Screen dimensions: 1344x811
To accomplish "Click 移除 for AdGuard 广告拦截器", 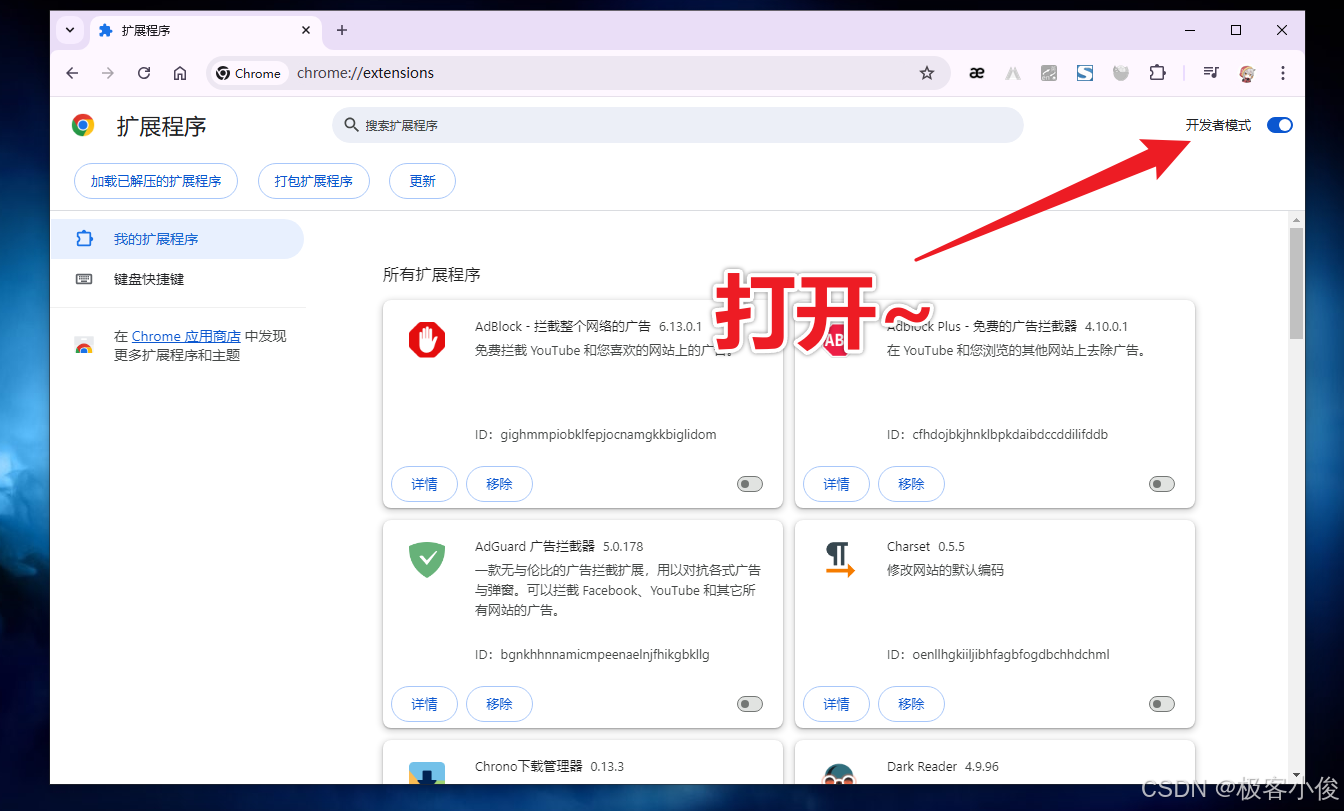I will click(x=499, y=704).
